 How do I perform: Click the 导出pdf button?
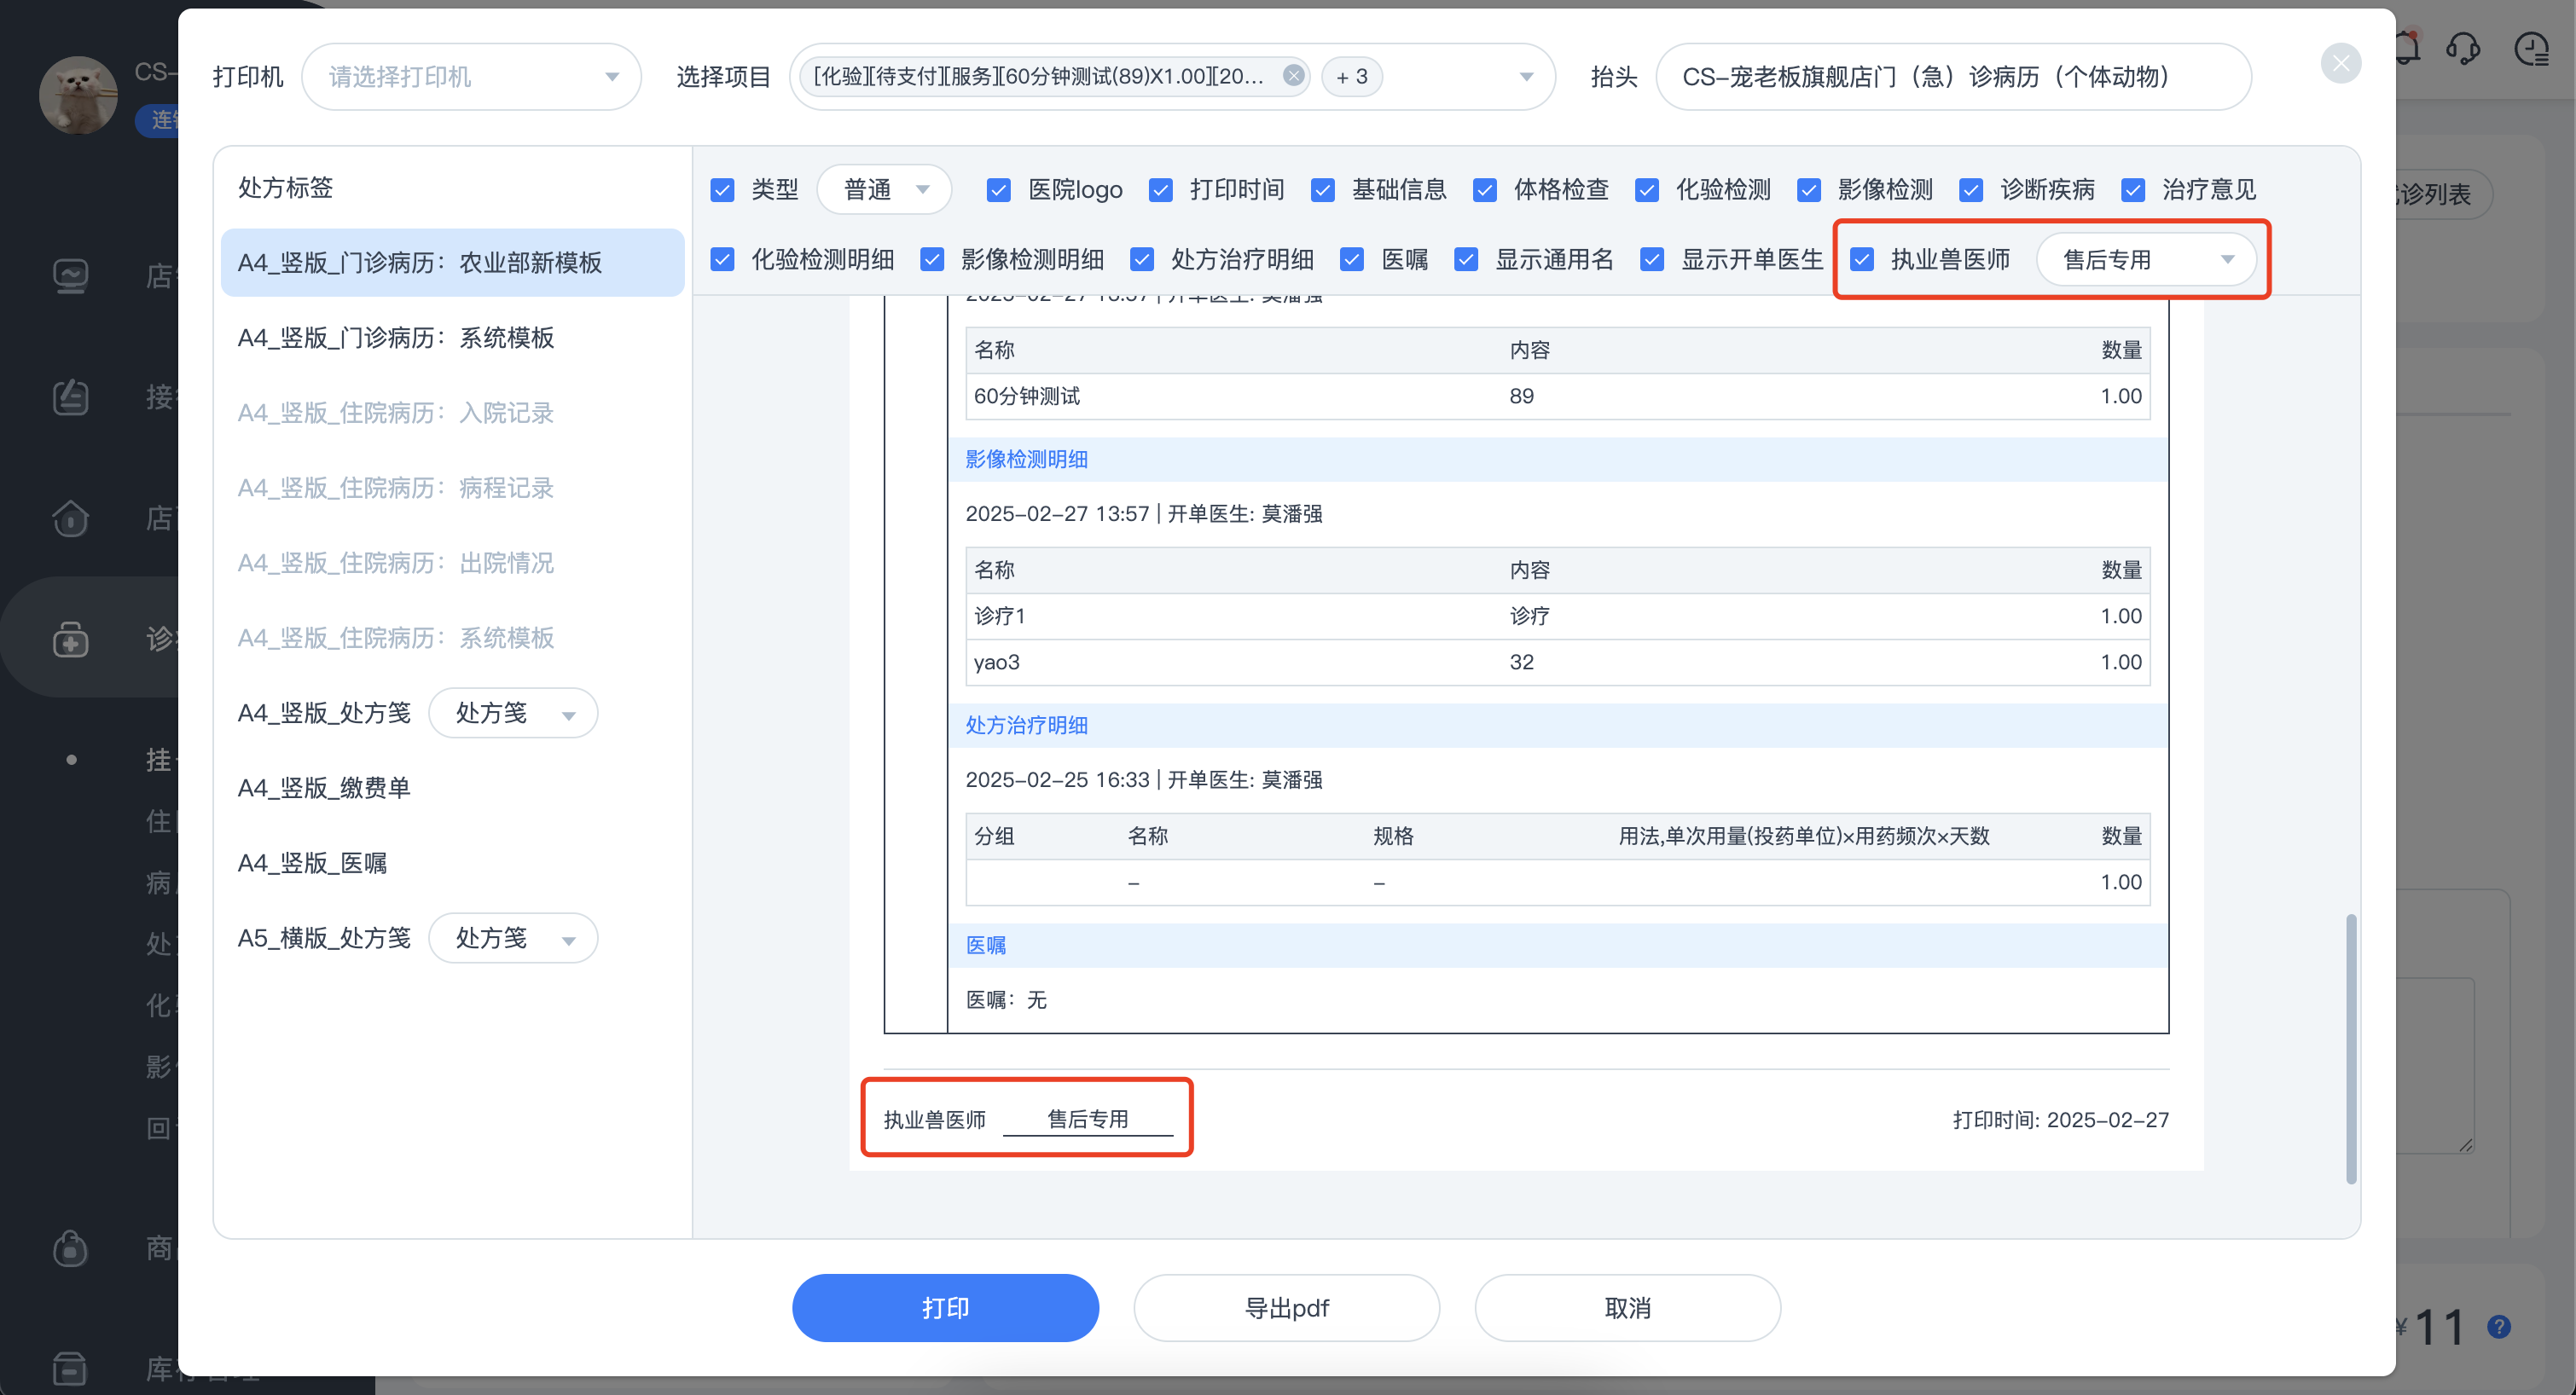pos(1286,1308)
